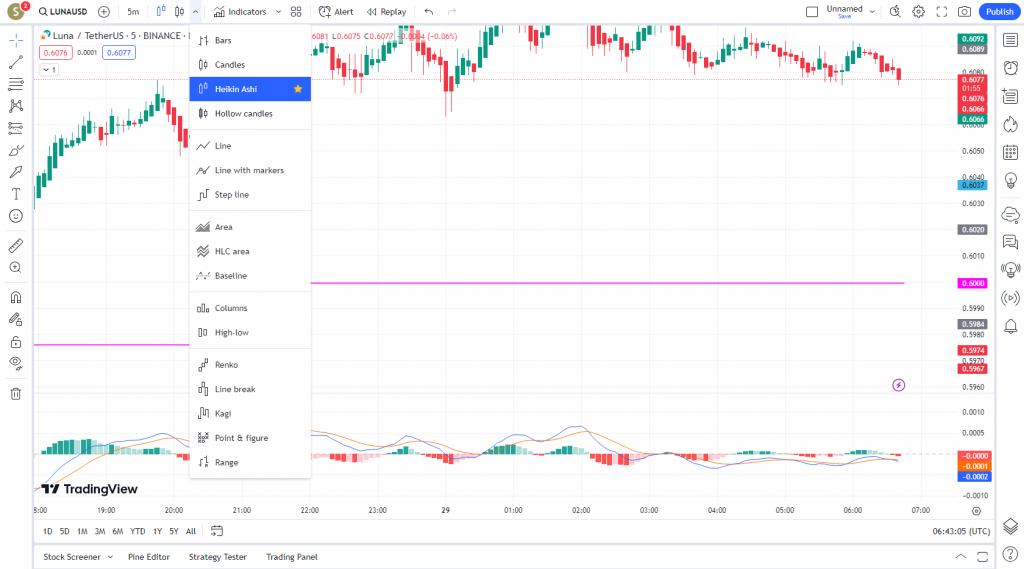The height and width of the screenshot is (569, 1024).
Task: Maximize the bottom panel
Action: click(x=983, y=557)
